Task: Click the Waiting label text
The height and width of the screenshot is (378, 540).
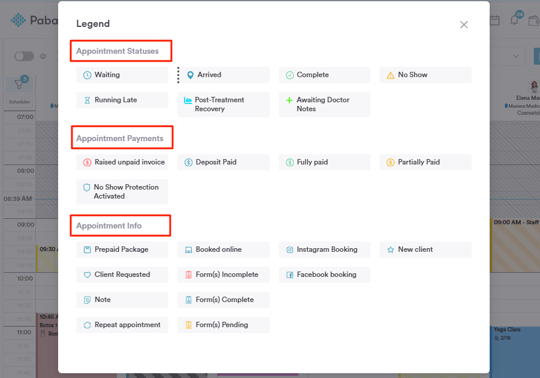Action: point(107,75)
